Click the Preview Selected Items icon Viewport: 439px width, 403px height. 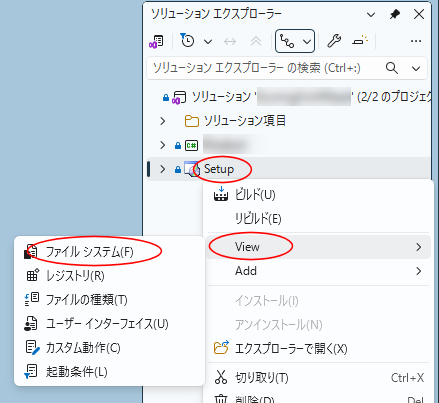pyautogui.click(x=360, y=41)
